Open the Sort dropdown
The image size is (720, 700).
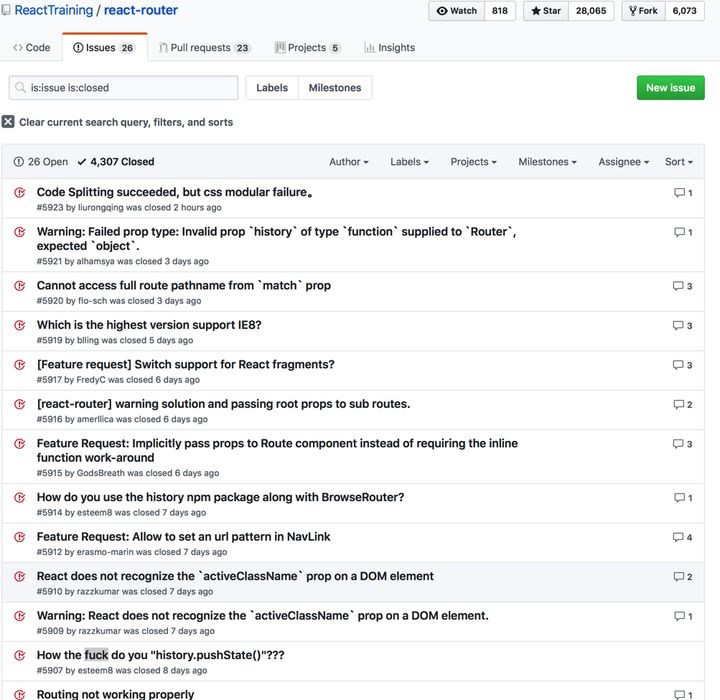679,162
